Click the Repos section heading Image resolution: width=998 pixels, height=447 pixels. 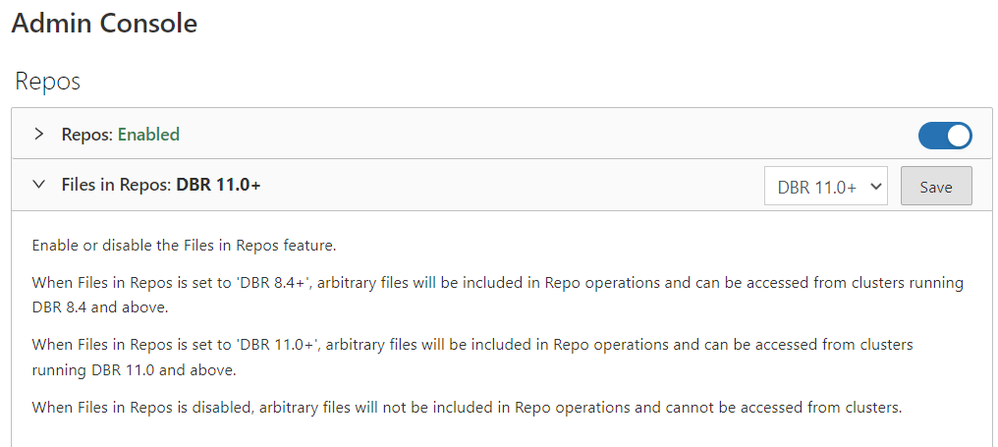(48, 81)
